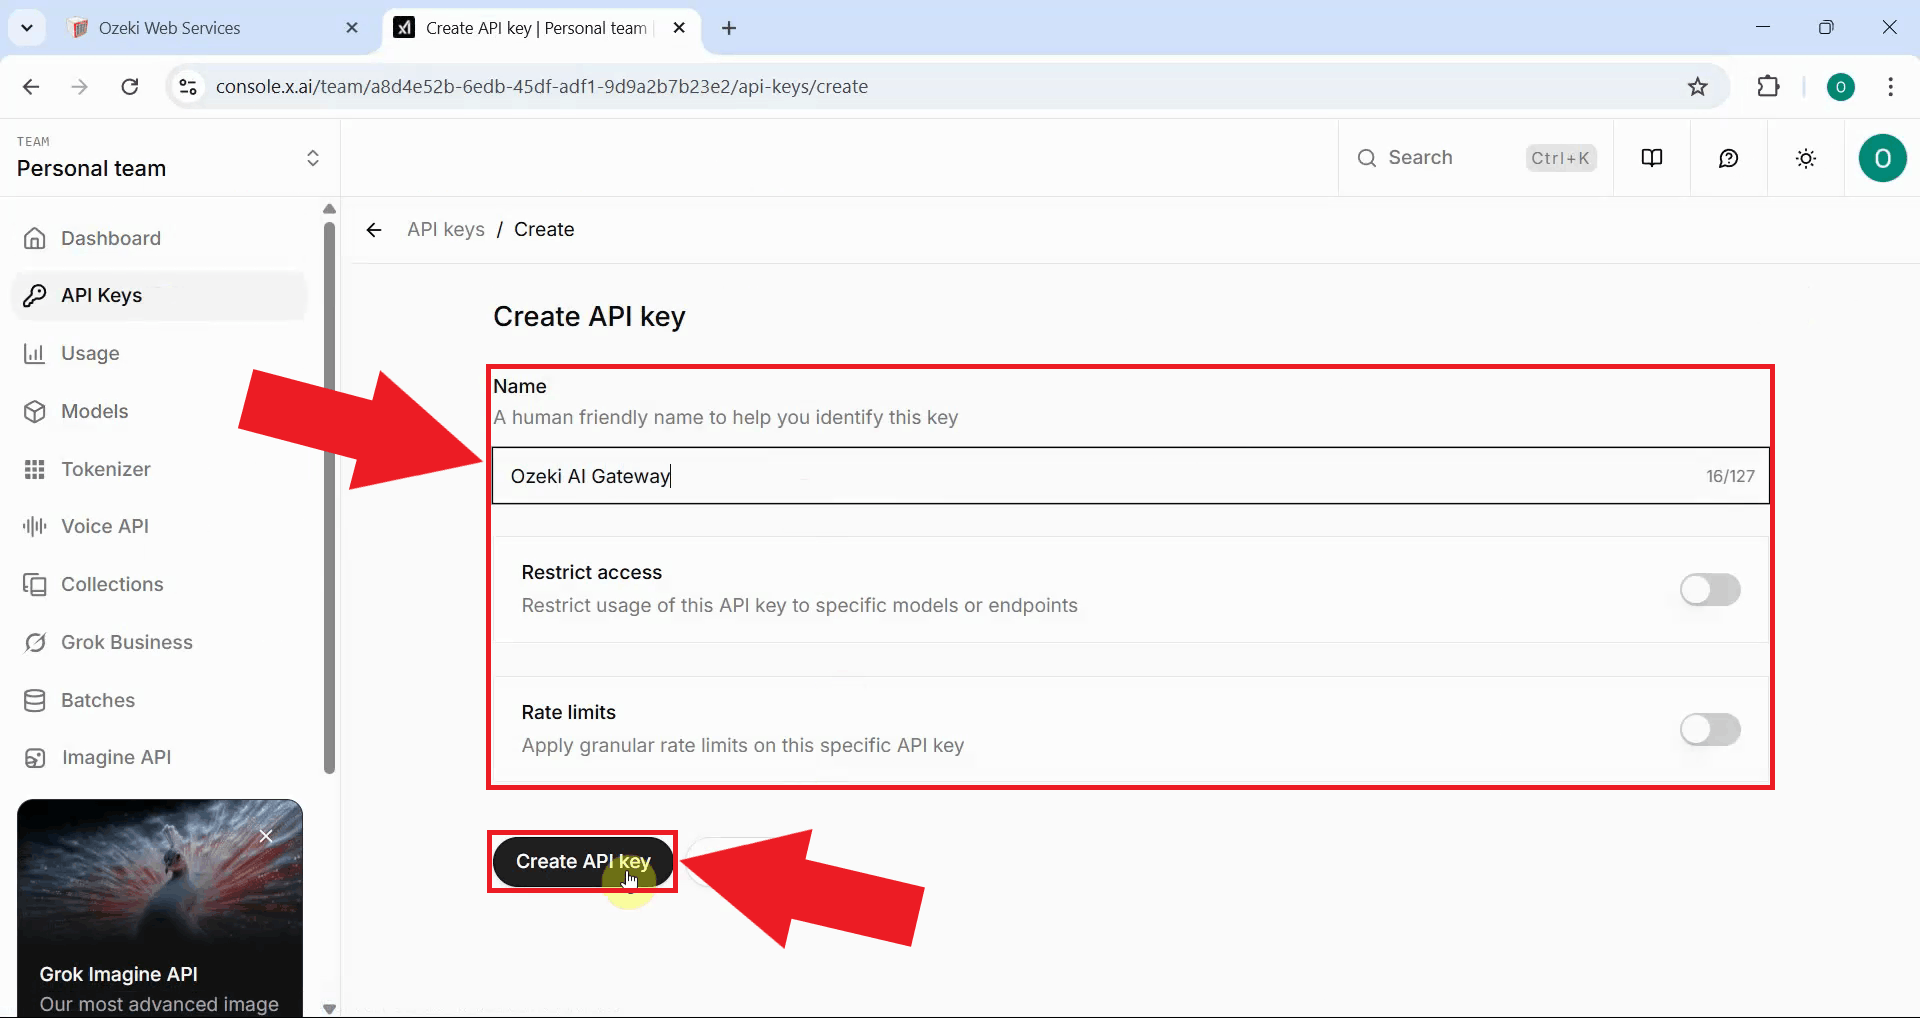Viewport: 1920px width, 1018px height.
Task: Open Models via the cube icon
Action: coord(35,410)
